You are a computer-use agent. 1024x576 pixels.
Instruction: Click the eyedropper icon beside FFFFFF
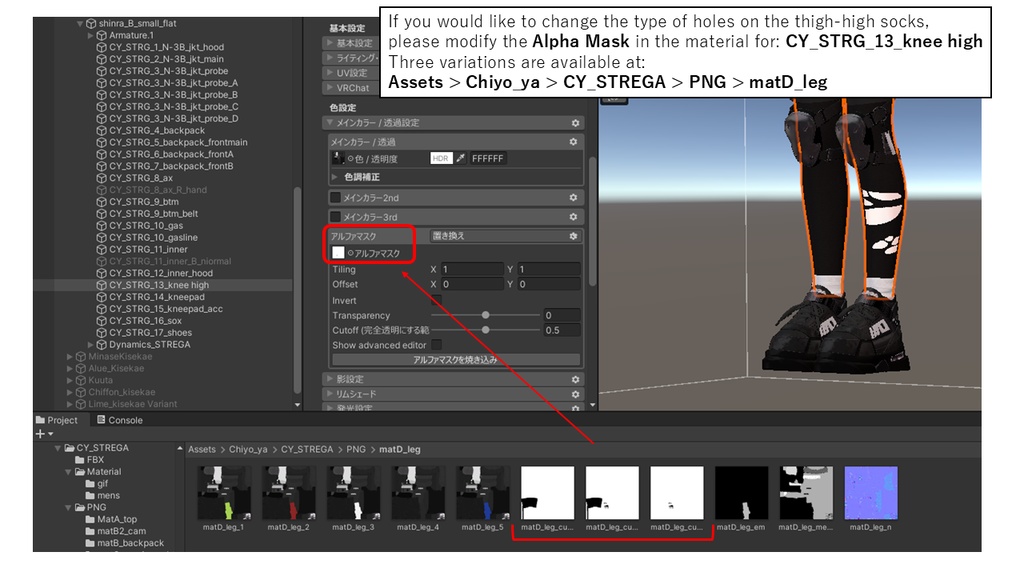(x=460, y=158)
